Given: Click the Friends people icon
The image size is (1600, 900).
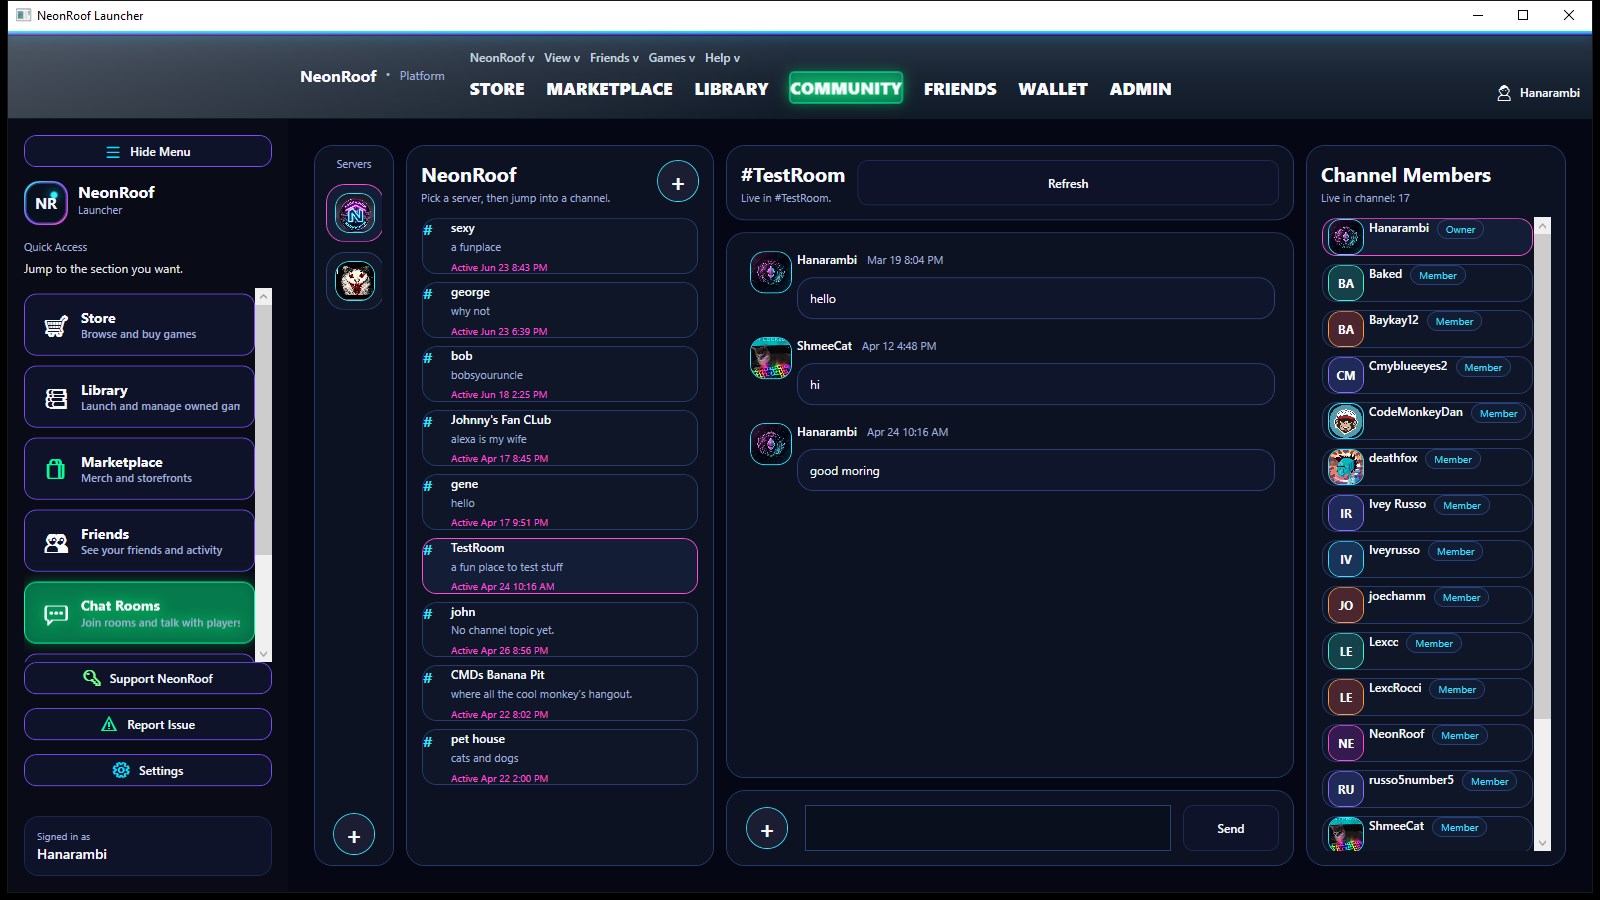Looking at the screenshot, I should [56, 542].
